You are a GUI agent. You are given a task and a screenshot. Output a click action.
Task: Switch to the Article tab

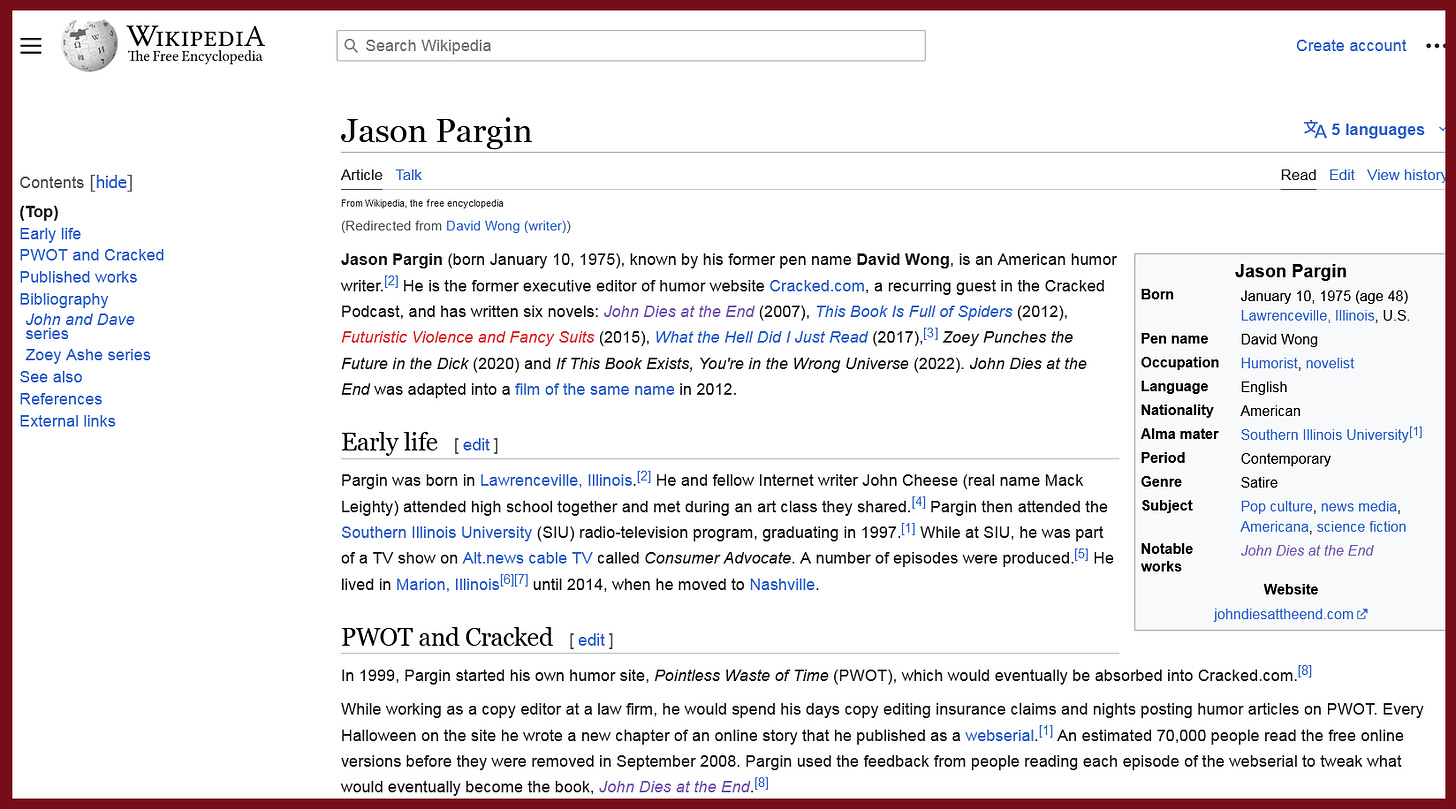362,174
